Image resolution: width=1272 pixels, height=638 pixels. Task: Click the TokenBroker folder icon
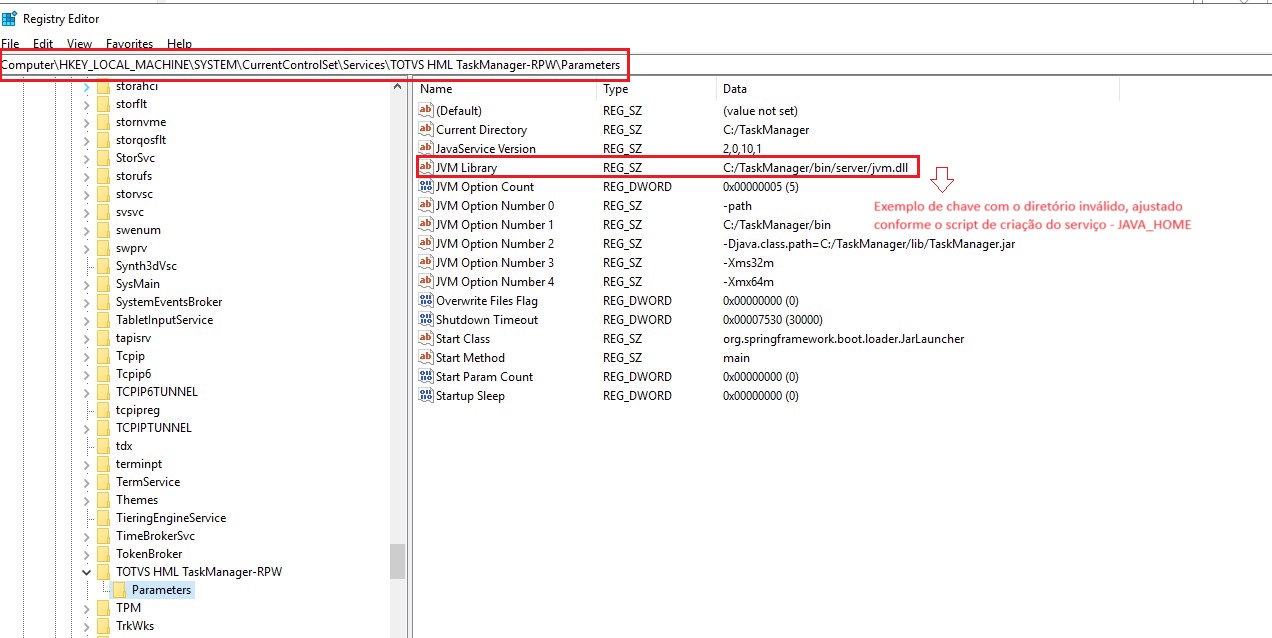pos(102,554)
